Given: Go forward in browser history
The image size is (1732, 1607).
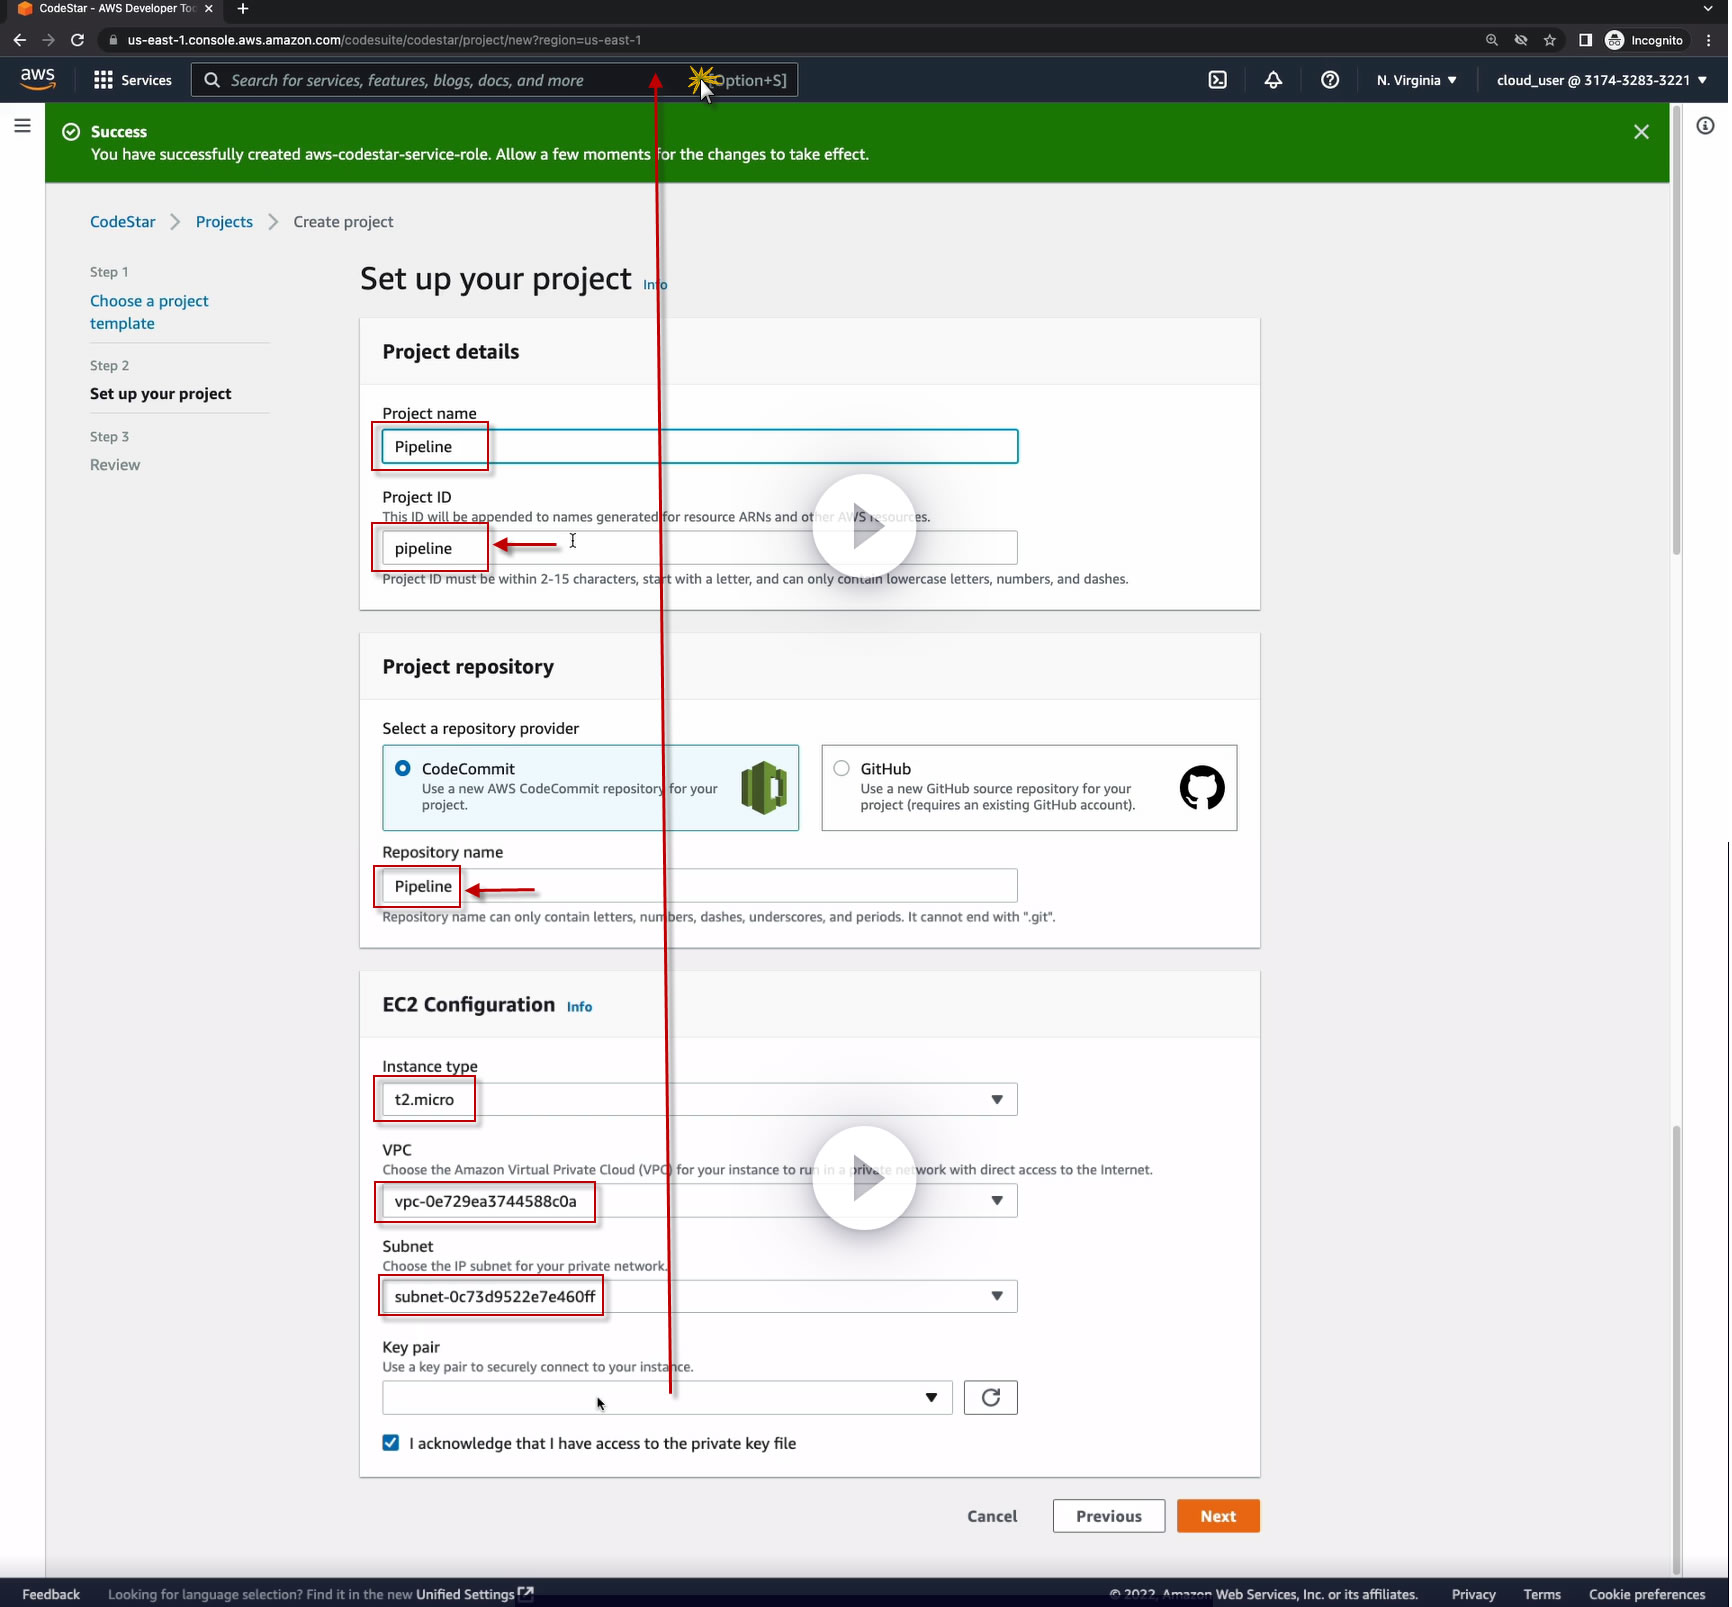Looking at the screenshot, I should point(48,40).
